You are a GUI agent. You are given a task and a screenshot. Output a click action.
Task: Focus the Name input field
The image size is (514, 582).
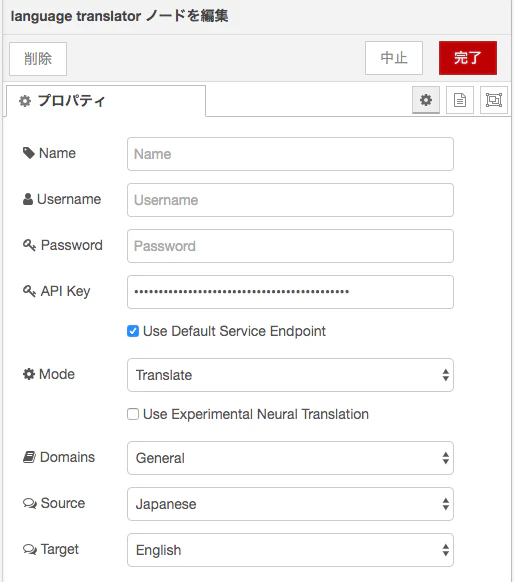click(x=290, y=154)
